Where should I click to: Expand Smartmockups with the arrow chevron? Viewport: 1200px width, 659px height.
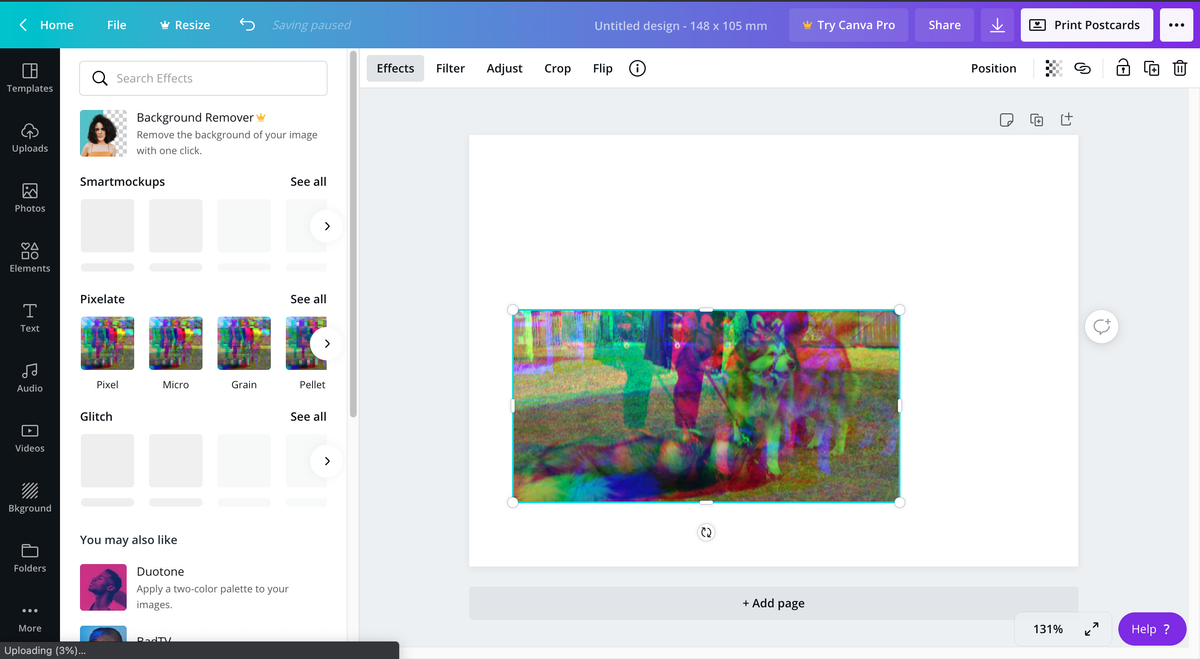tap(327, 225)
